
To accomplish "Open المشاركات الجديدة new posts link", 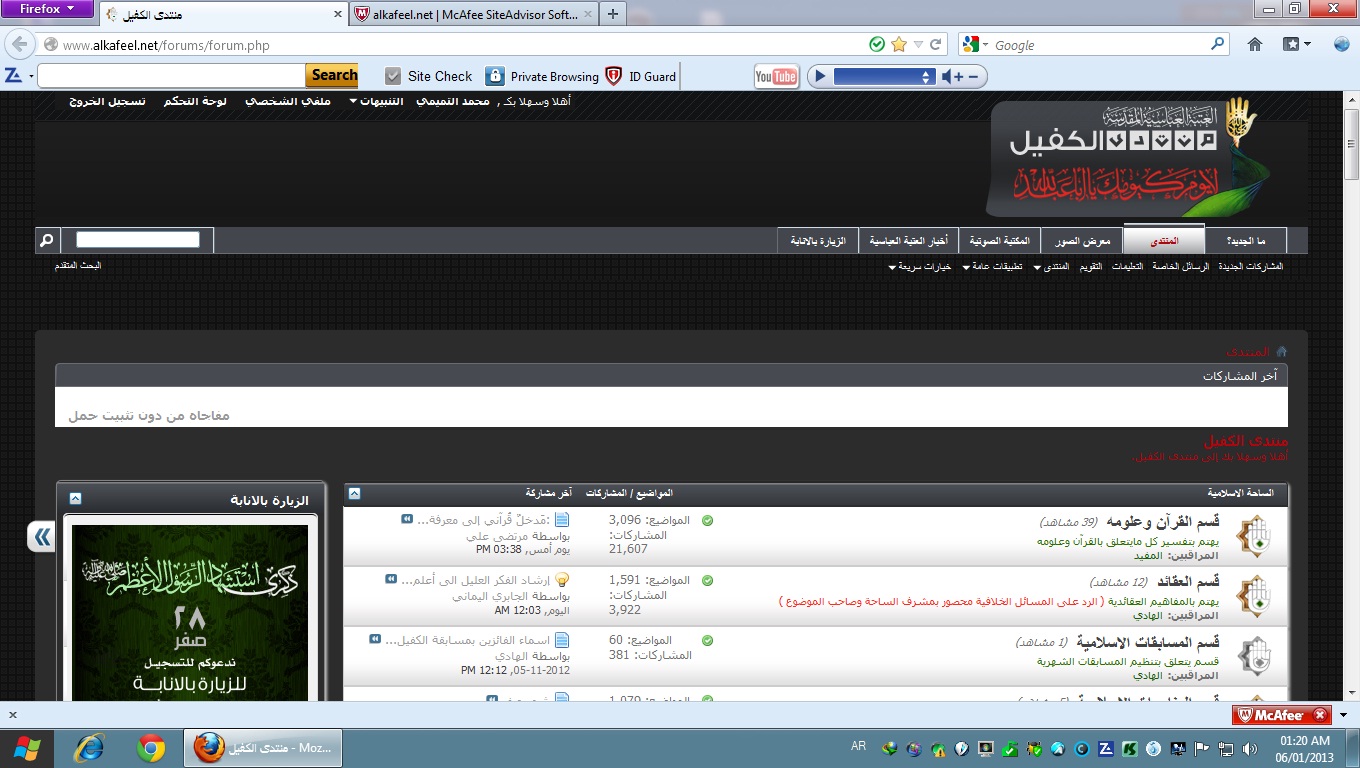I will 1250,267.
